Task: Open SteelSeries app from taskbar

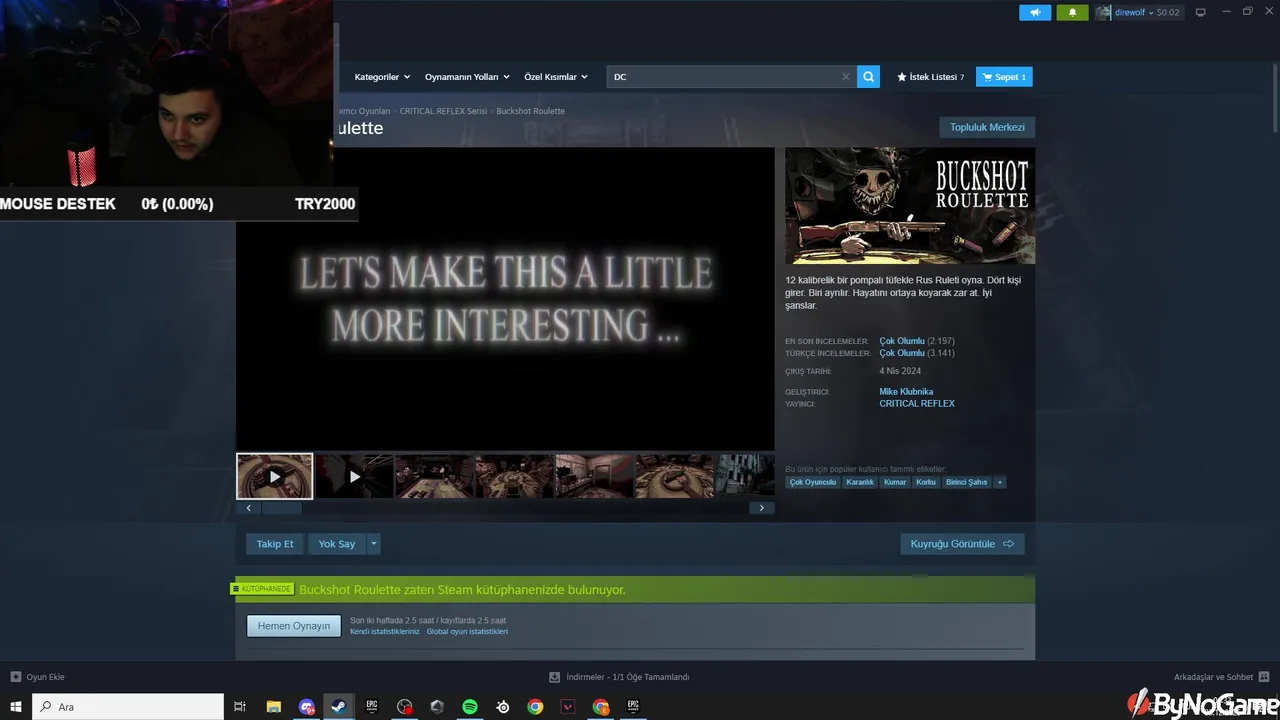Action: pos(503,707)
